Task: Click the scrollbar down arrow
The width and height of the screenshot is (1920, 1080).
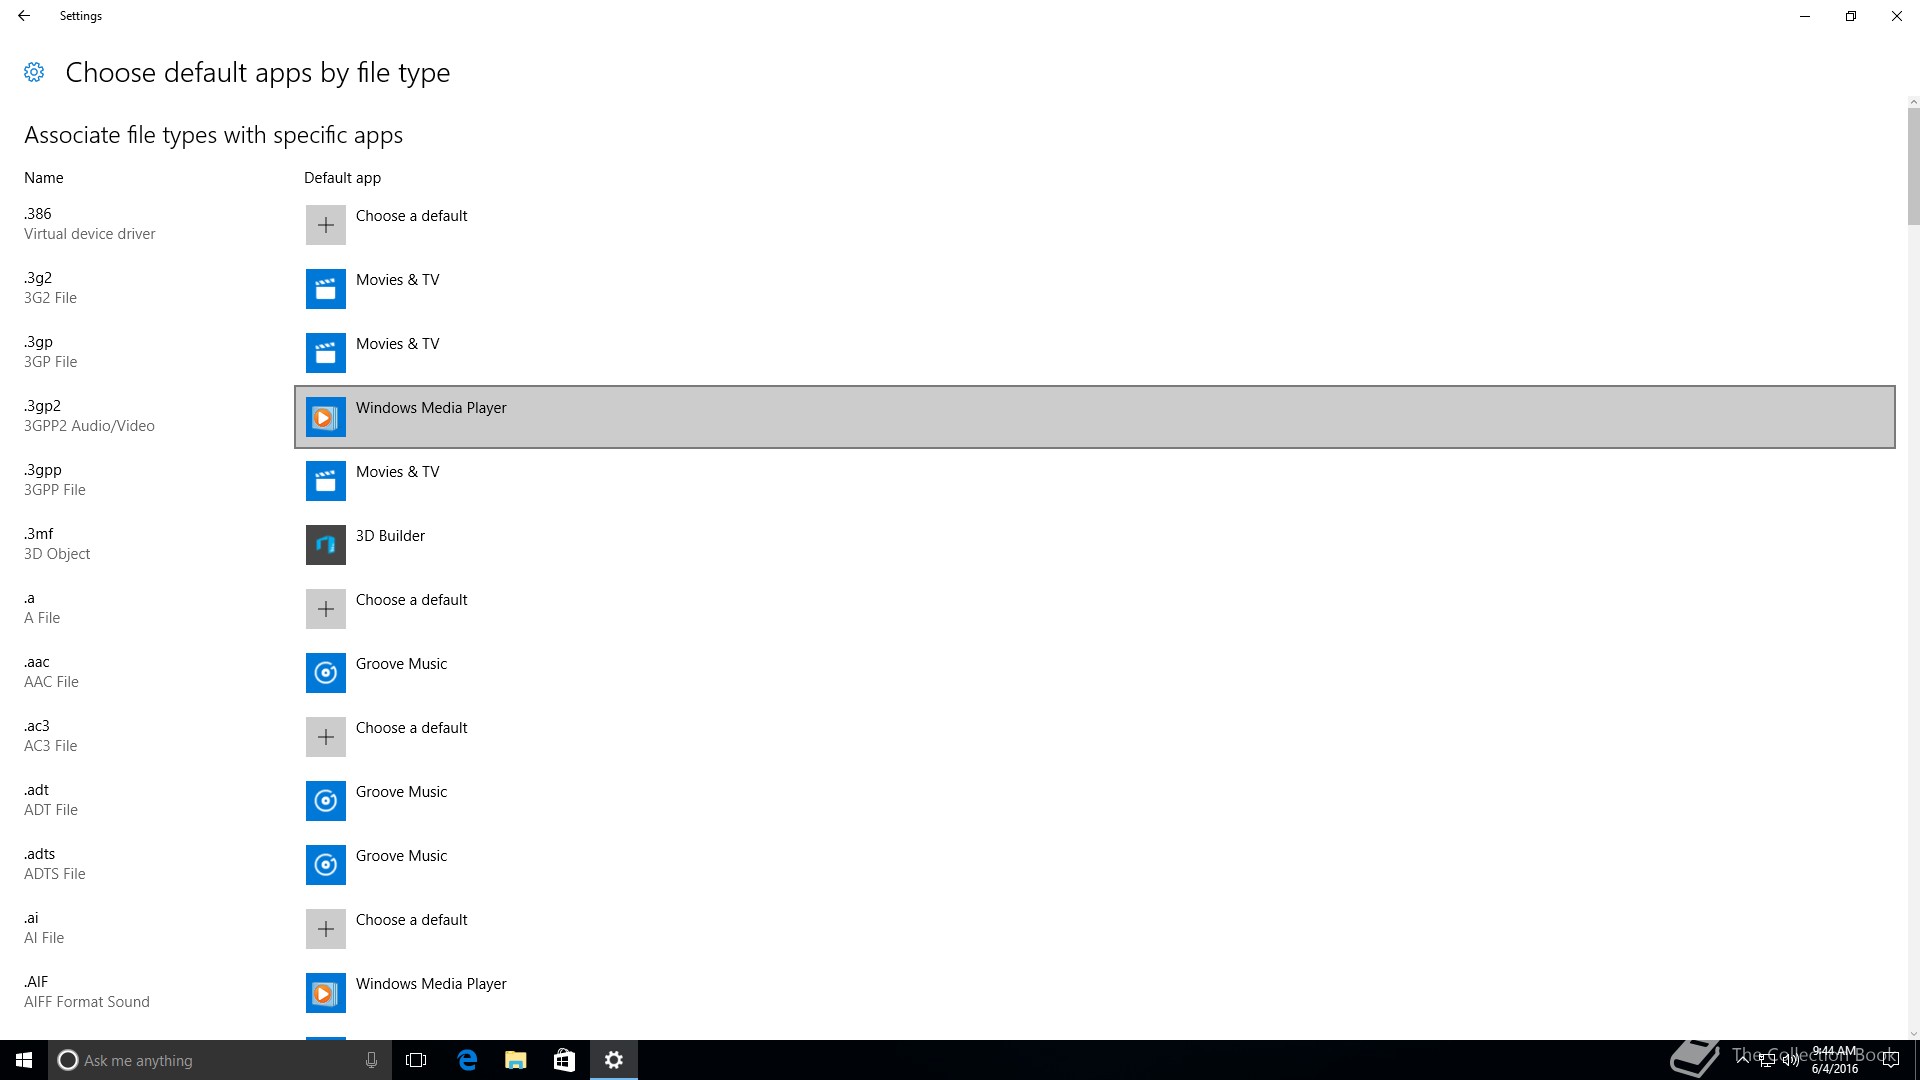Action: click(1913, 1034)
